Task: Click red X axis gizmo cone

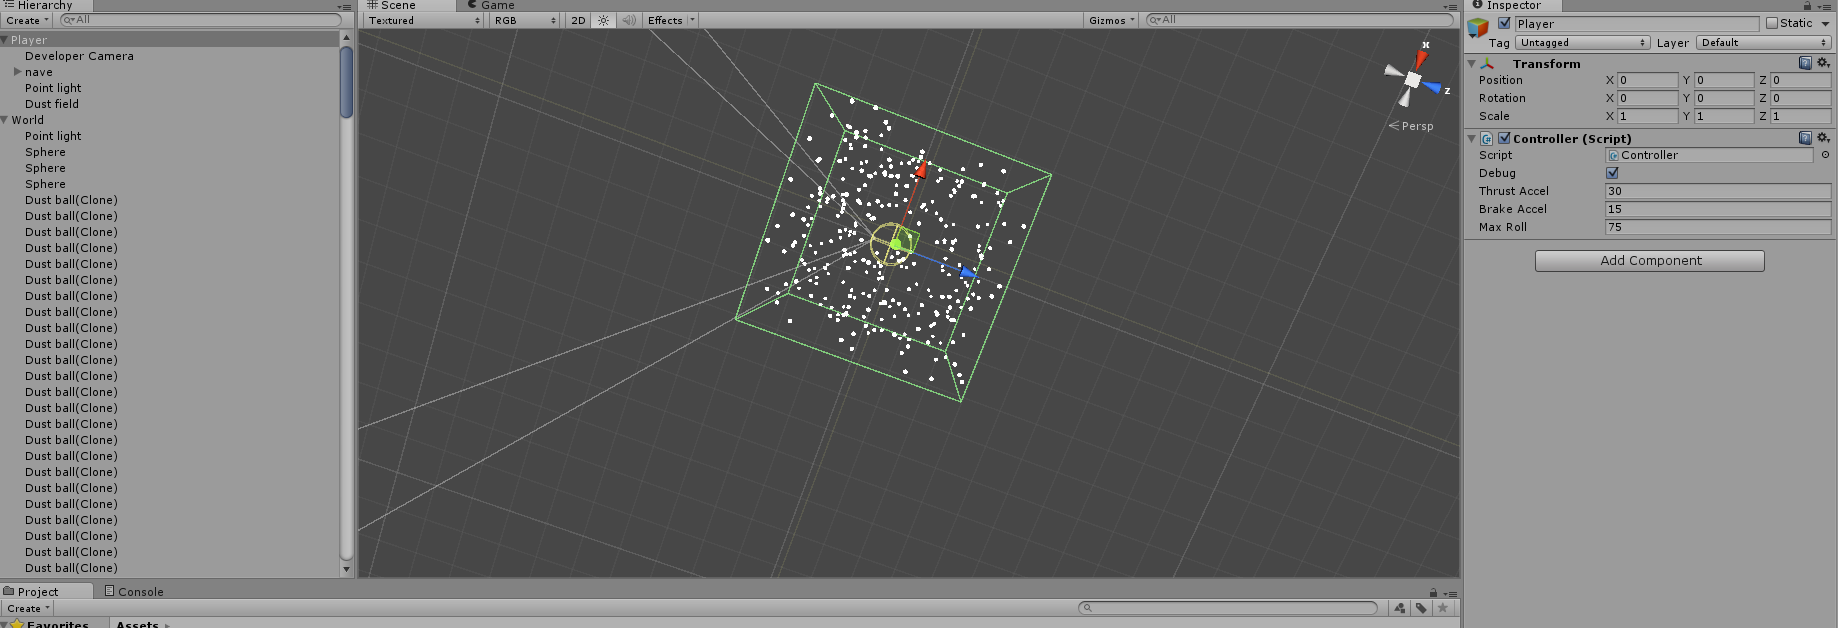Action: 1421,59
